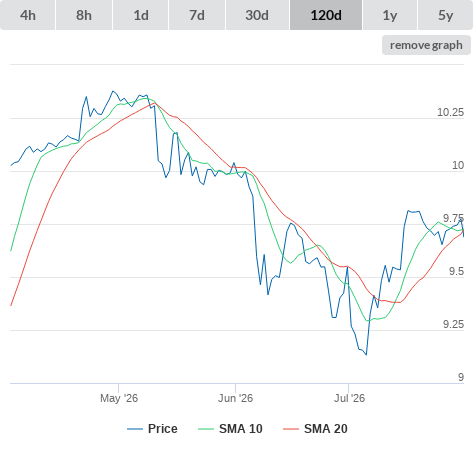
Task: Click the active 120d range tab
Action: (x=326, y=15)
